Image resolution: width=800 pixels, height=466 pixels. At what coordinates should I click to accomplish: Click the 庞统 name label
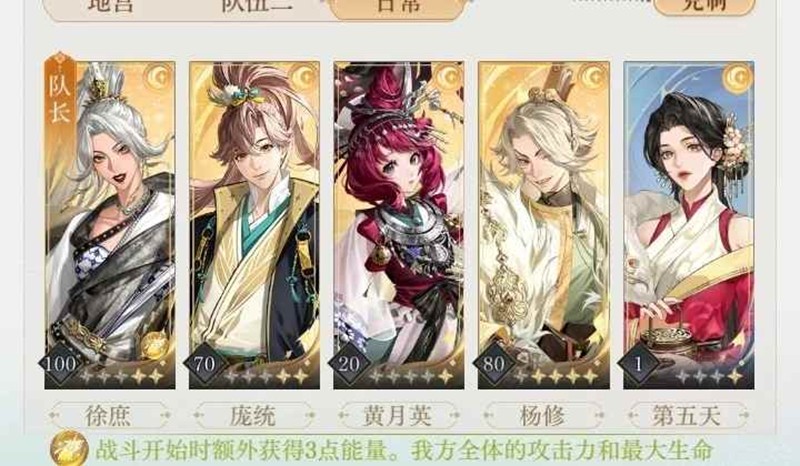coord(253,416)
